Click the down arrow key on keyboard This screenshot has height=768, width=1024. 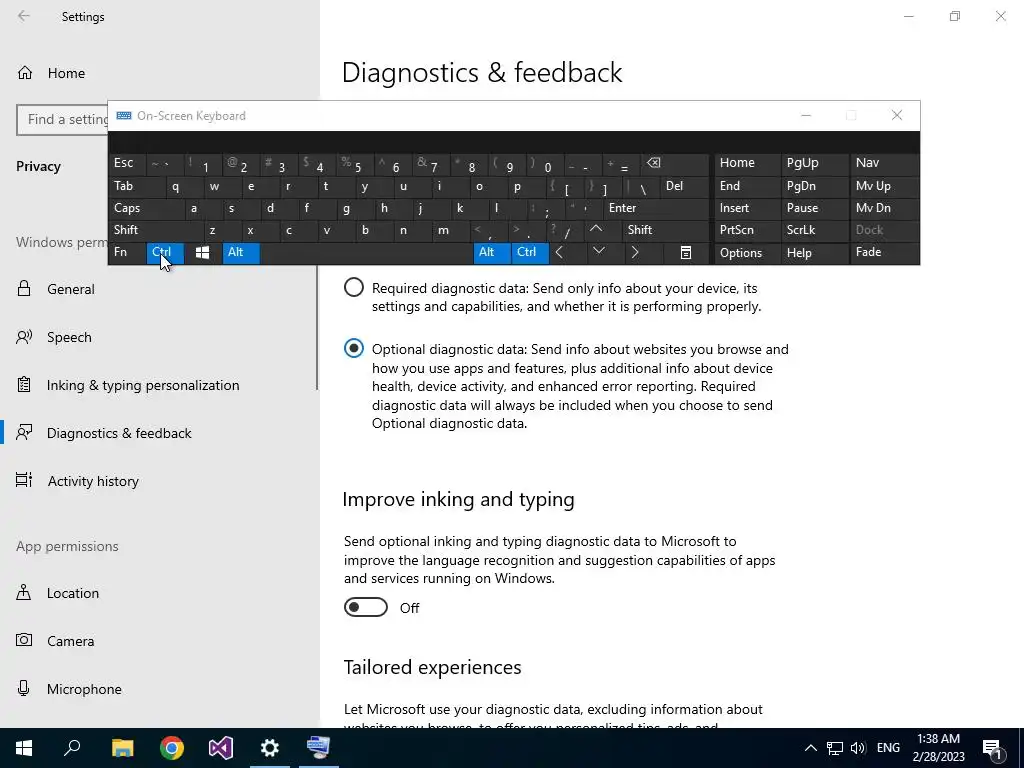(x=598, y=252)
